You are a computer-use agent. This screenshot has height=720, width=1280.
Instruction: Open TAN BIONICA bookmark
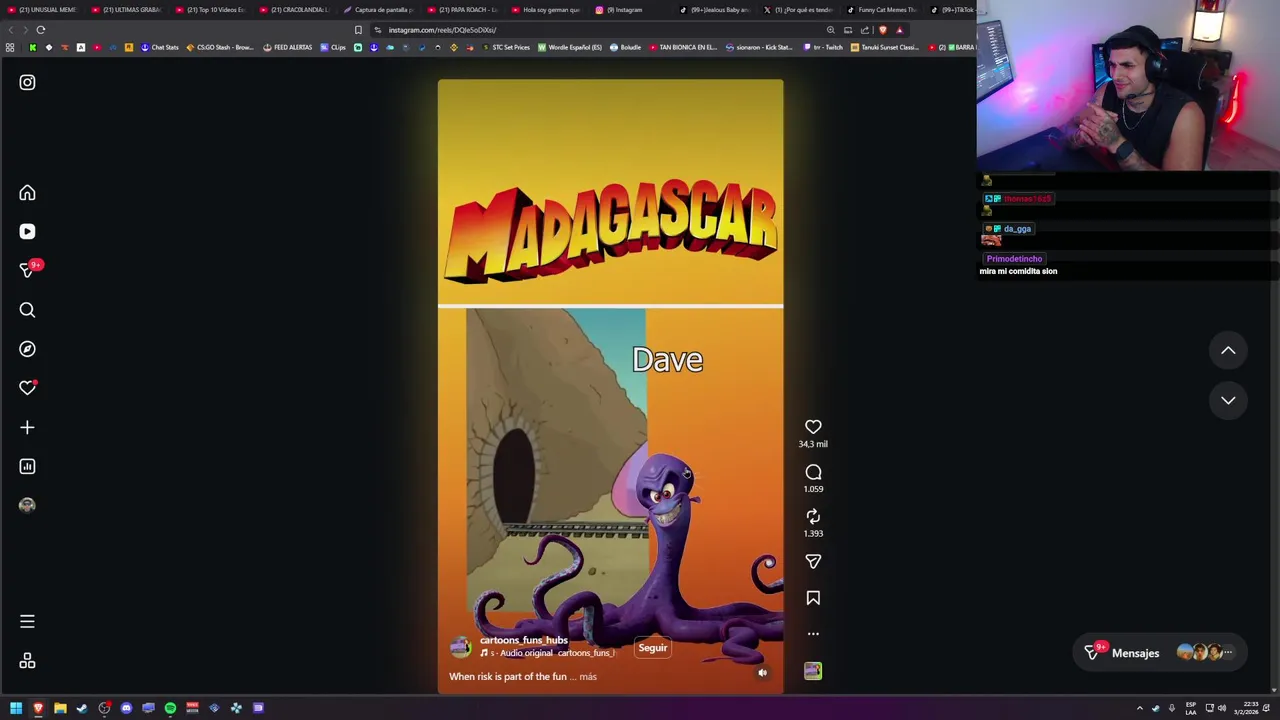[683, 47]
